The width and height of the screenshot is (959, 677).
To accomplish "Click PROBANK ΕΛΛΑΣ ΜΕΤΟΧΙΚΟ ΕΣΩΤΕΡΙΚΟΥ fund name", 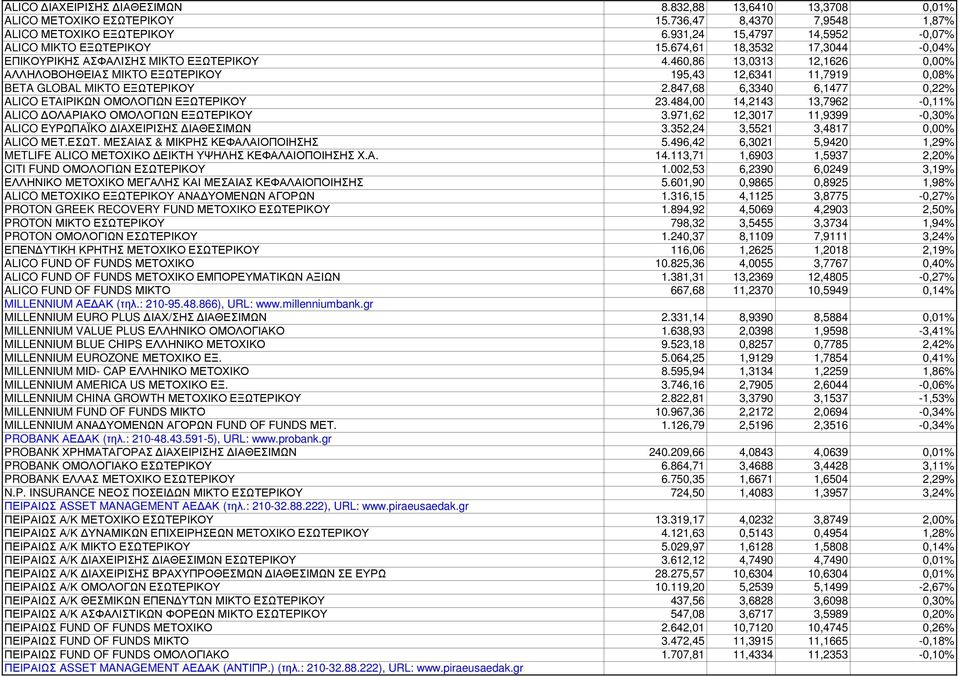I will tap(120, 479).
